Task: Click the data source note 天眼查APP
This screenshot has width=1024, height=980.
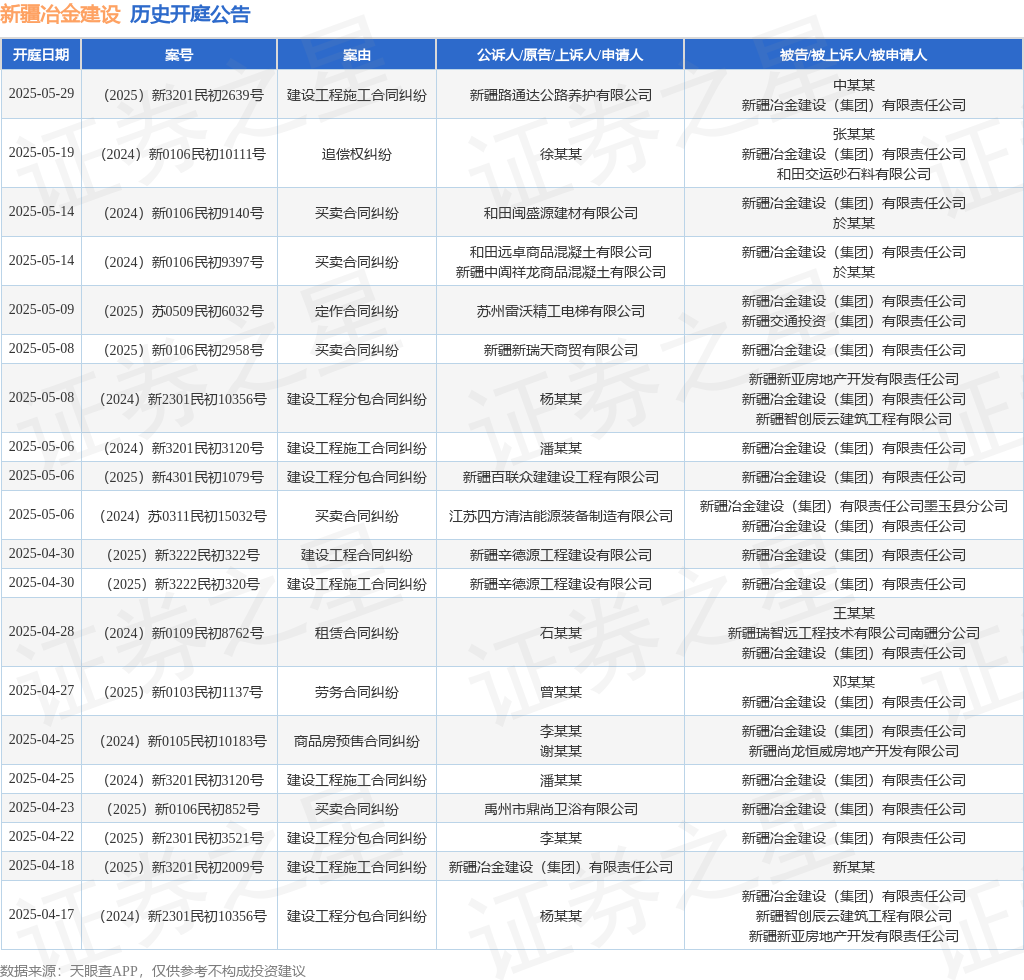Action: pos(104,971)
